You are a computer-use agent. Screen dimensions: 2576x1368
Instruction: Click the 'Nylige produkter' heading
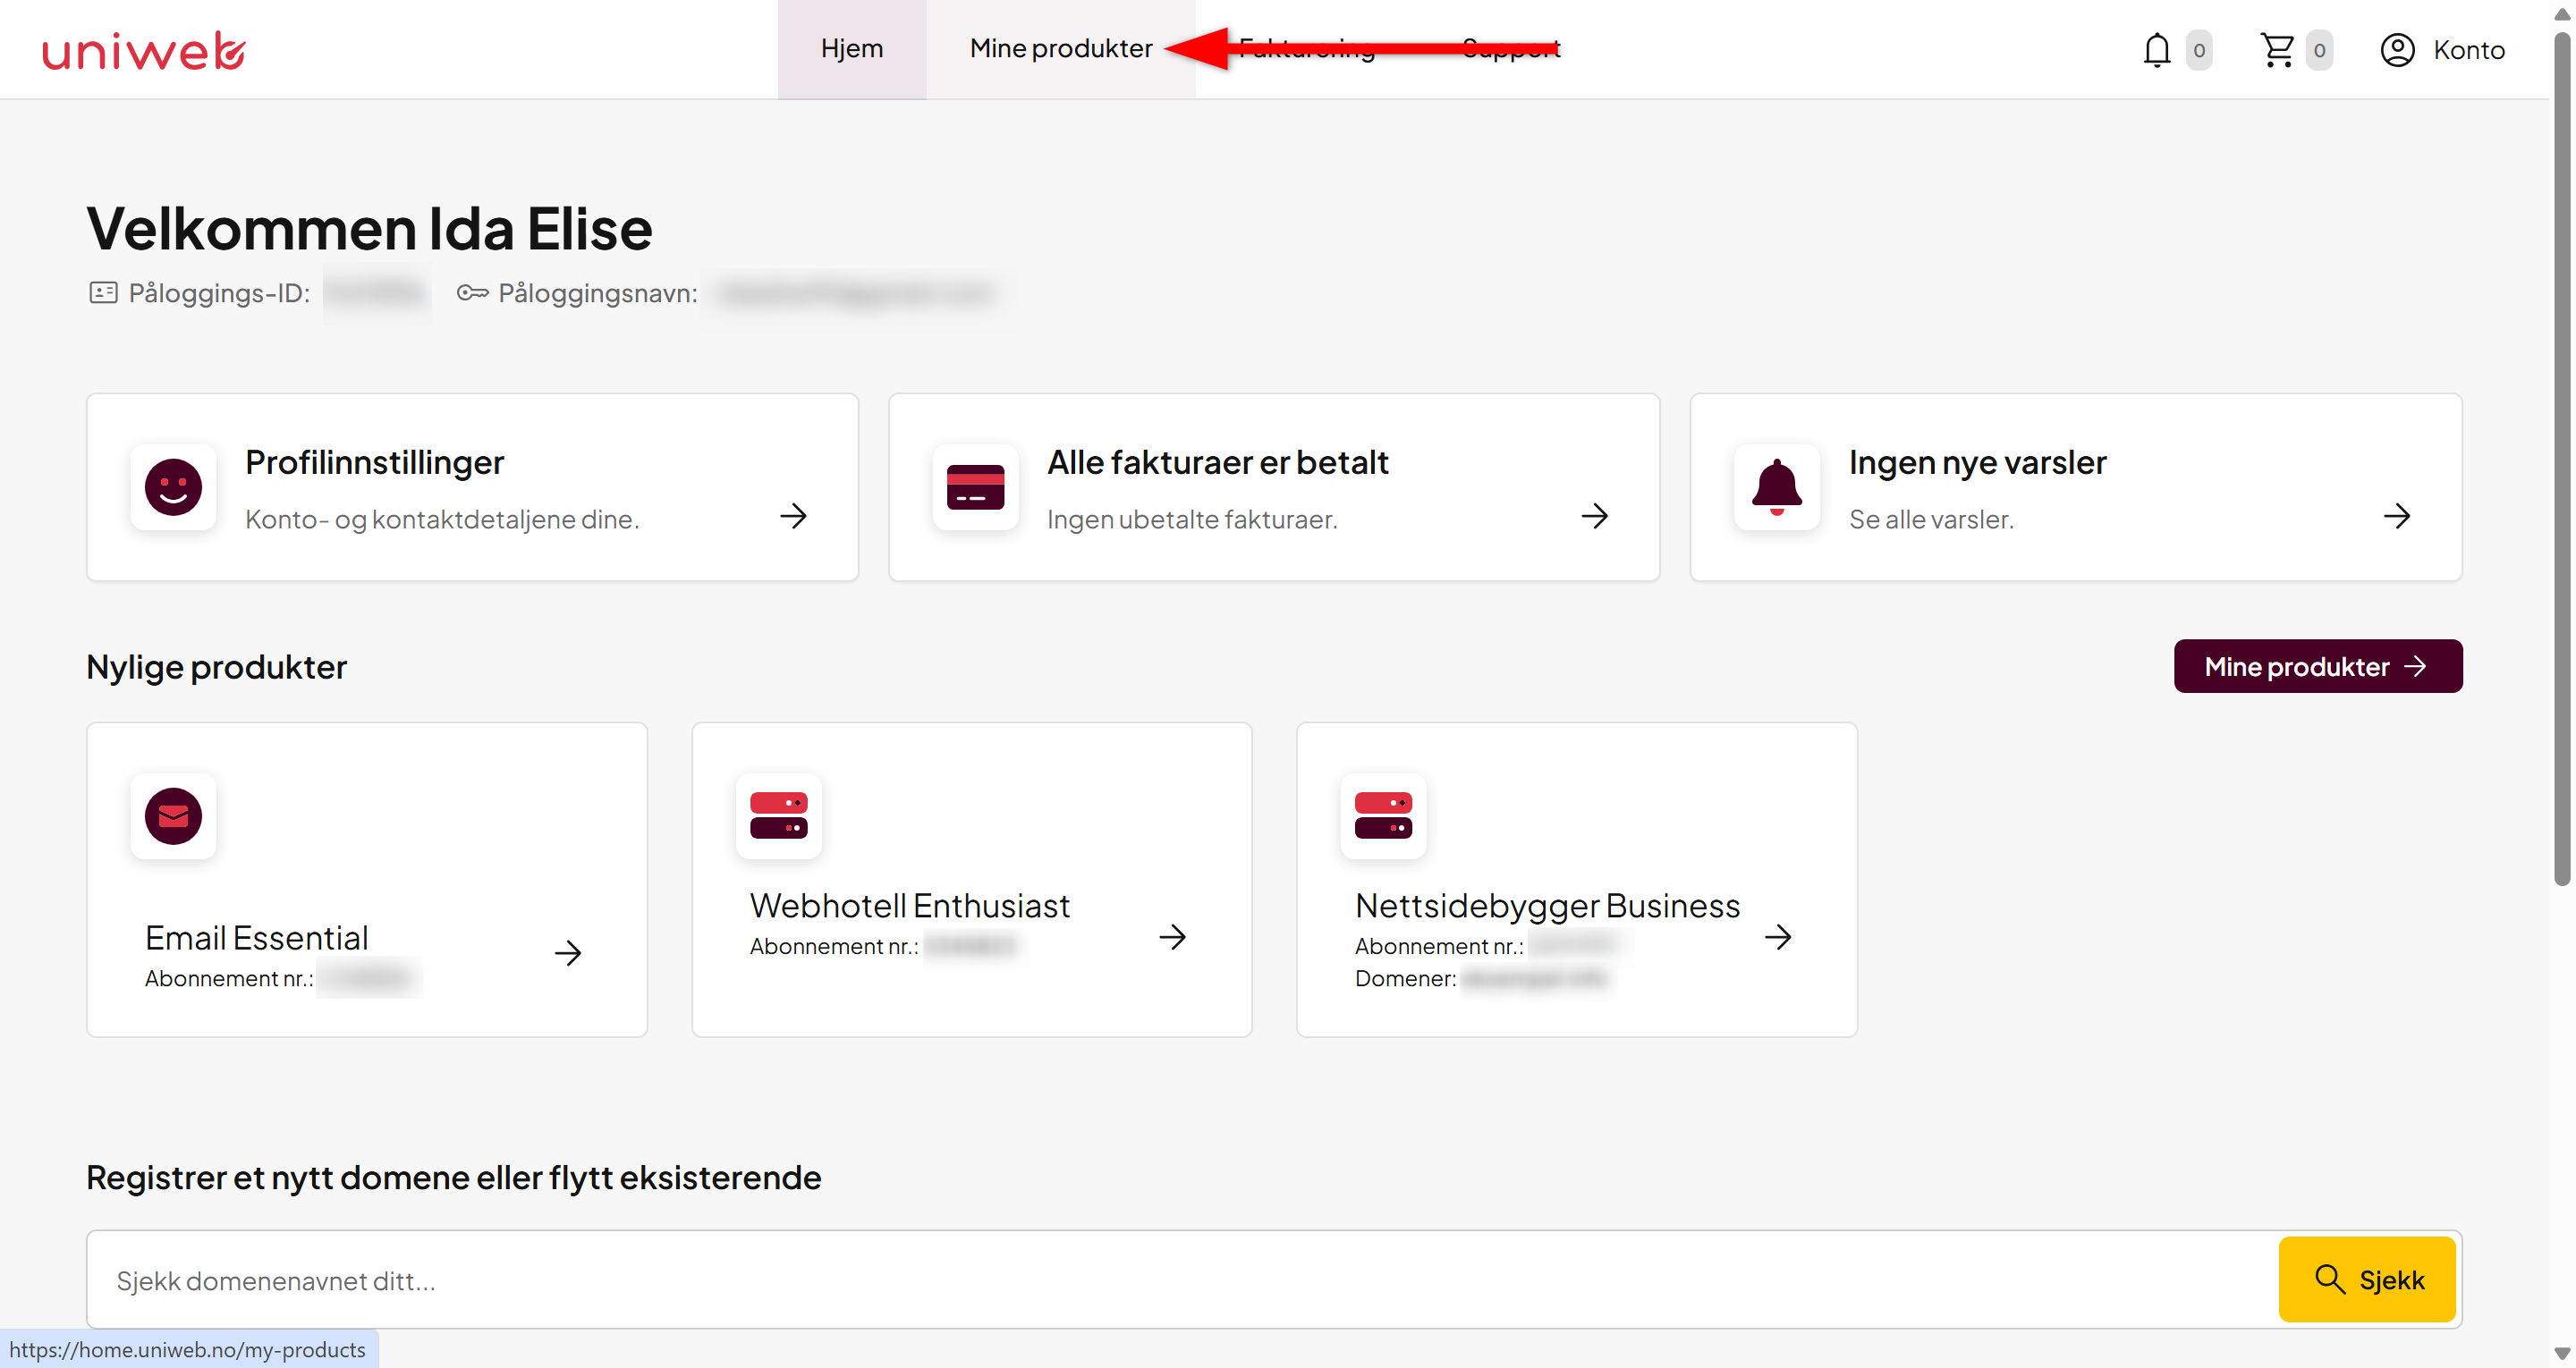pos(216,666)
